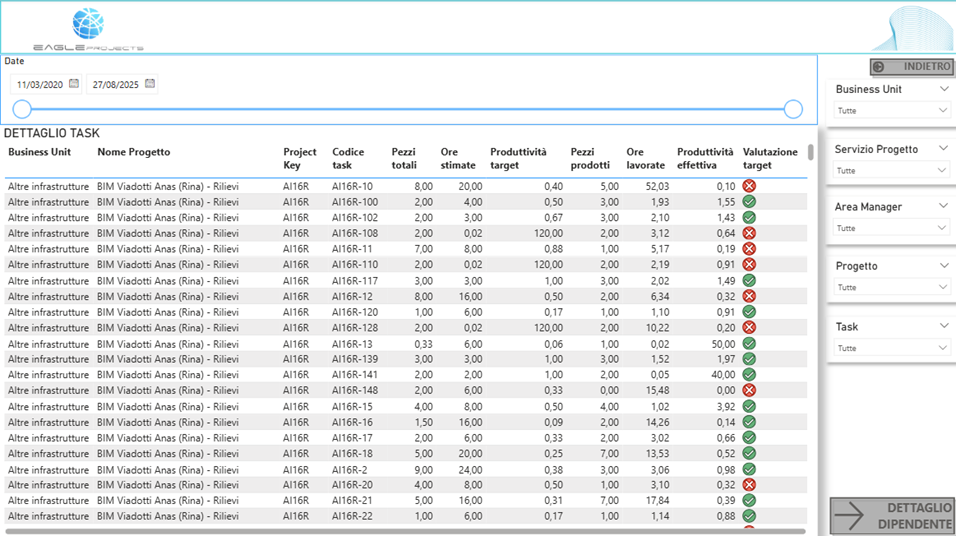The height and width of the screenshot is (536, 956).
Task: Click the arrow icon beside Dettaglio Dipendente
Action: (x=850, y=516)
